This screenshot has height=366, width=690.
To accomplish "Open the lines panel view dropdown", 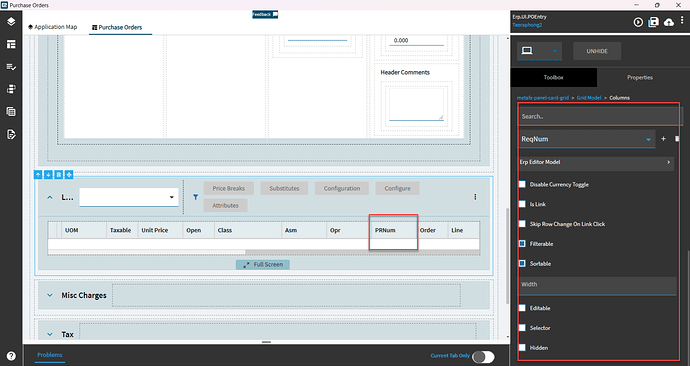I will 129,197.
